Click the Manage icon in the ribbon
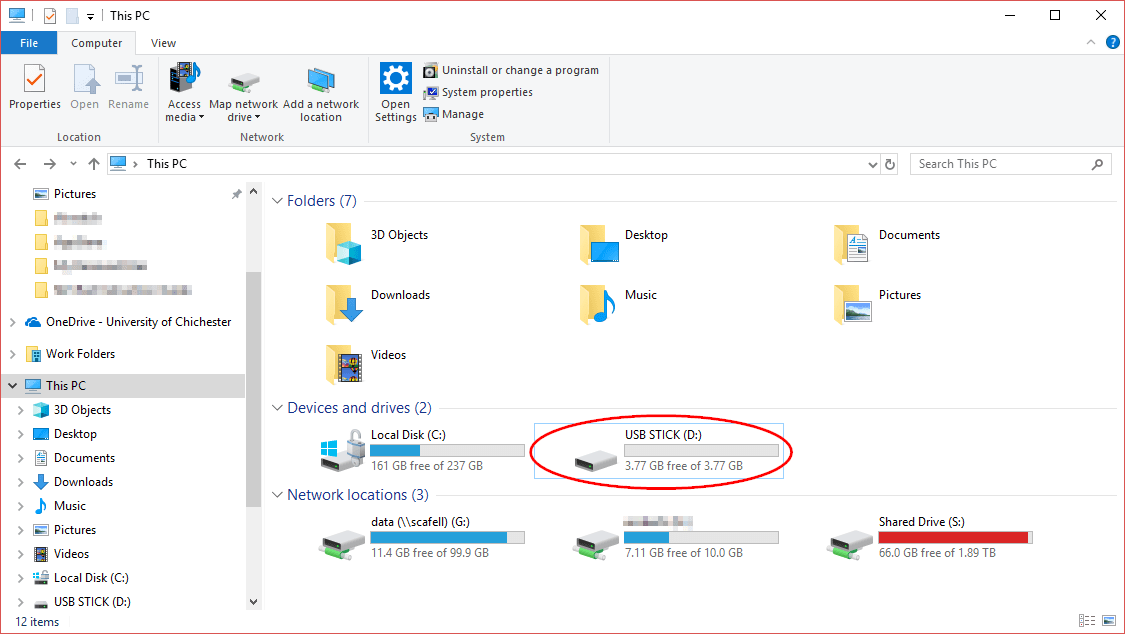Image resolution: width=1125 pixels, height=634 pixels. [x=453, y=114]
